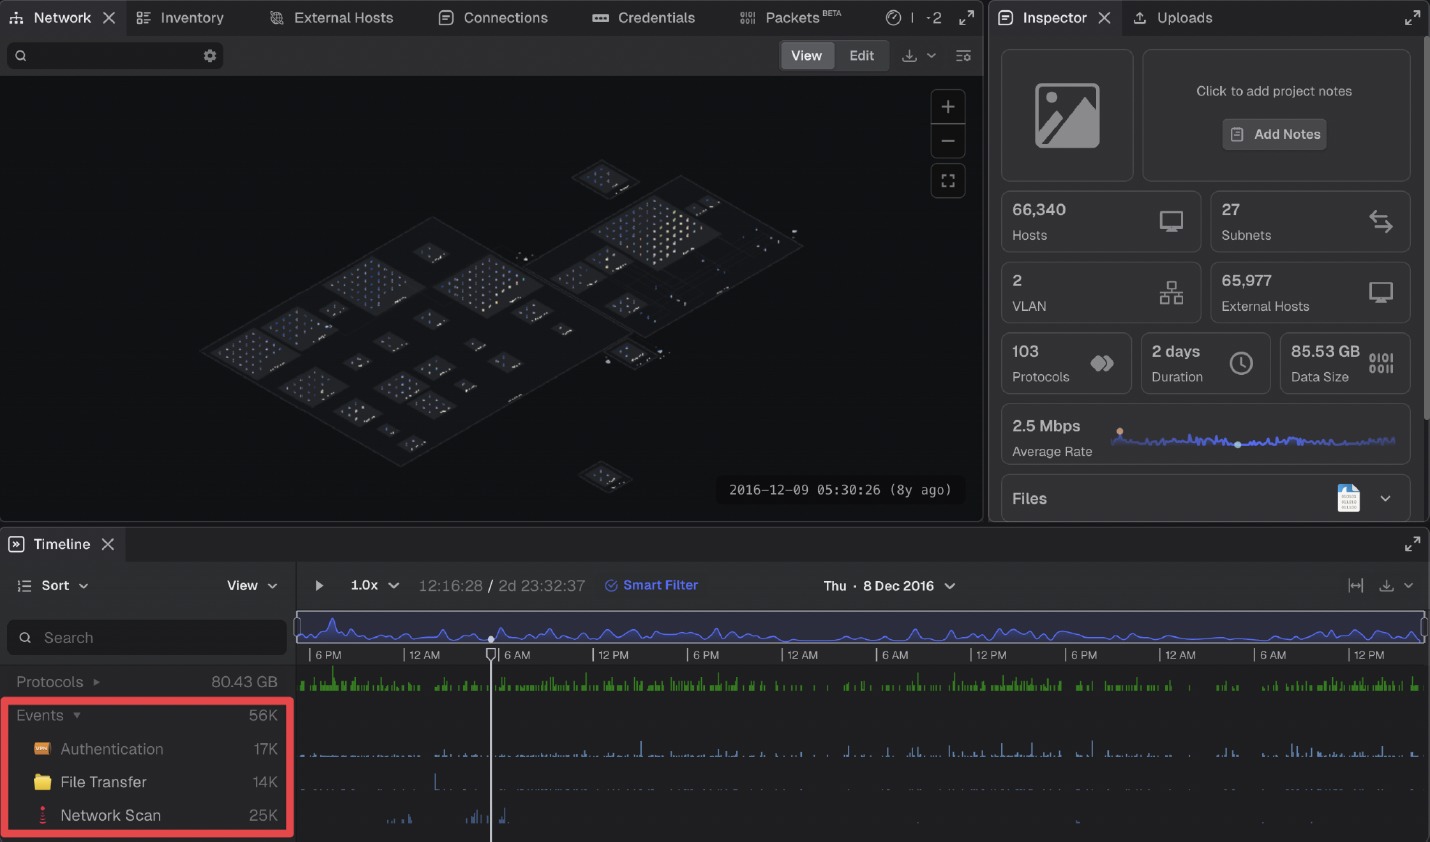Viewport: 1430px width, 842px height.
Task: Click the timeline overview range slider
Action: click(x=860, y=628)
